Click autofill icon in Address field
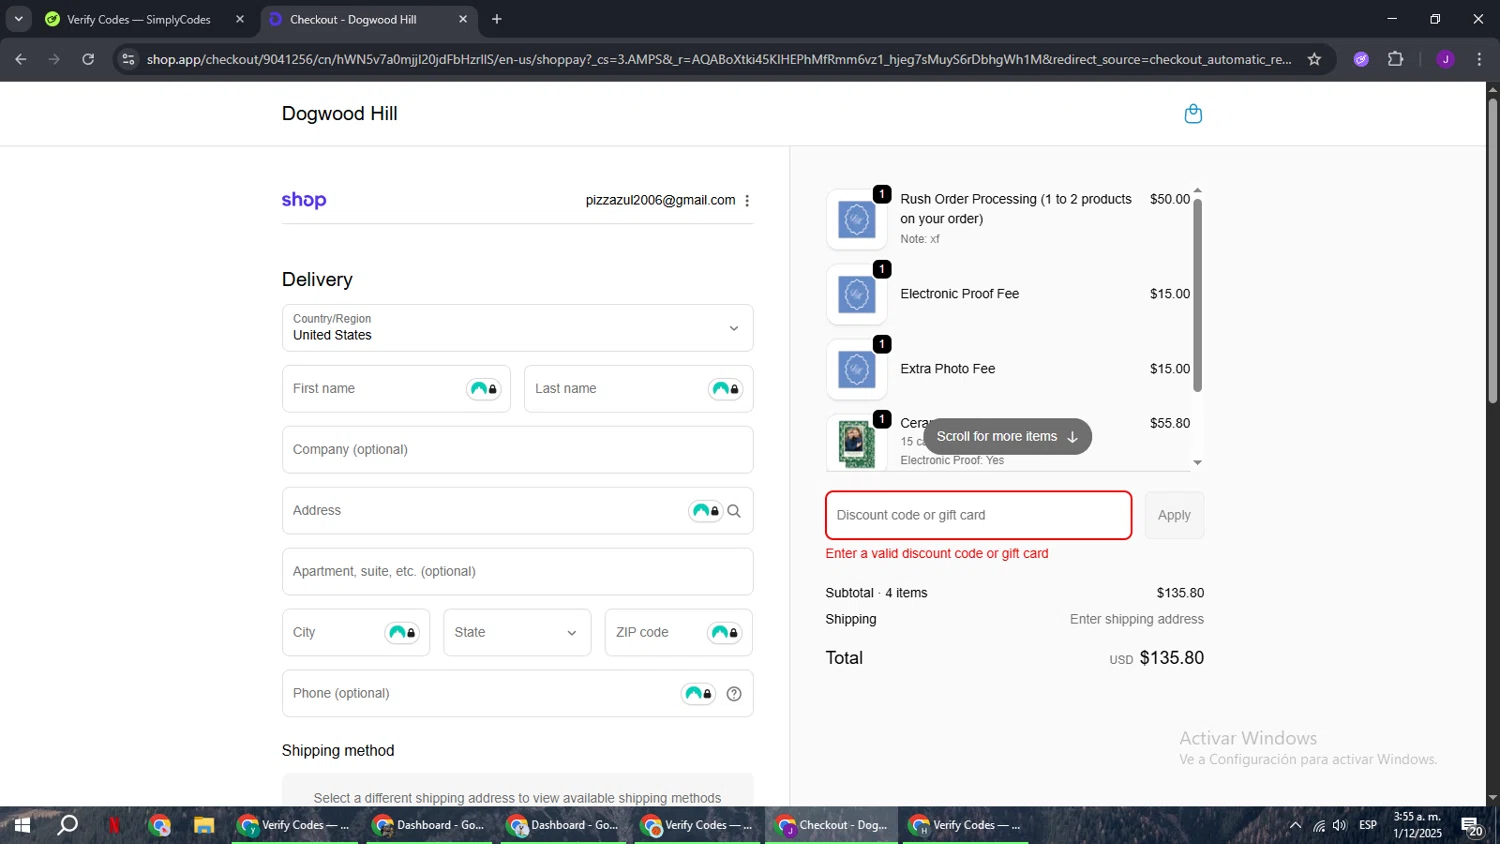Image resolution: width=1500 pixels, height=844 pixels. coord(705,511)
